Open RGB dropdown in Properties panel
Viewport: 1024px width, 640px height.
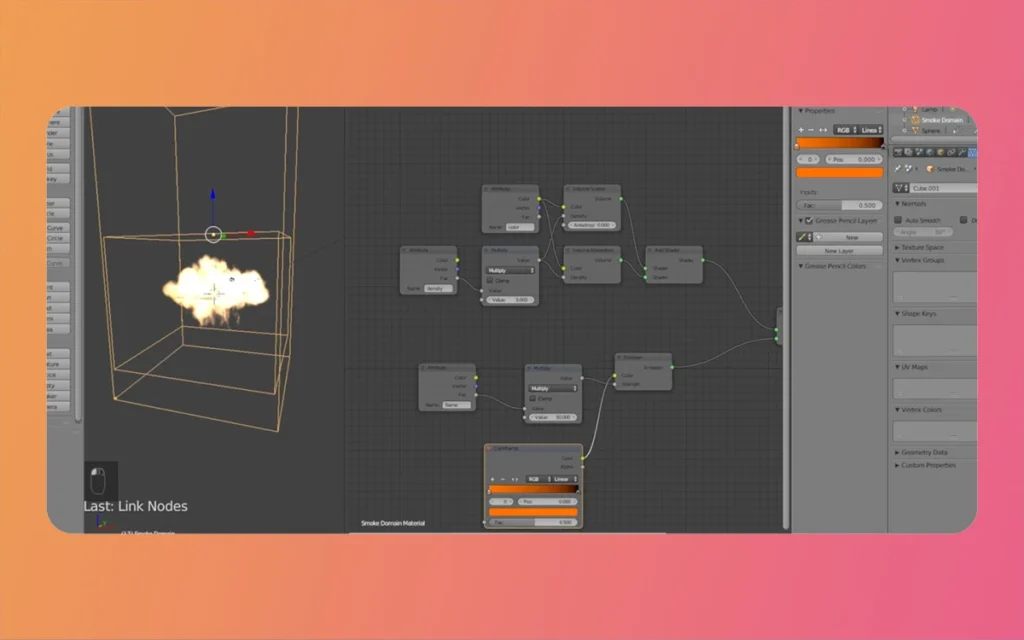846,130
